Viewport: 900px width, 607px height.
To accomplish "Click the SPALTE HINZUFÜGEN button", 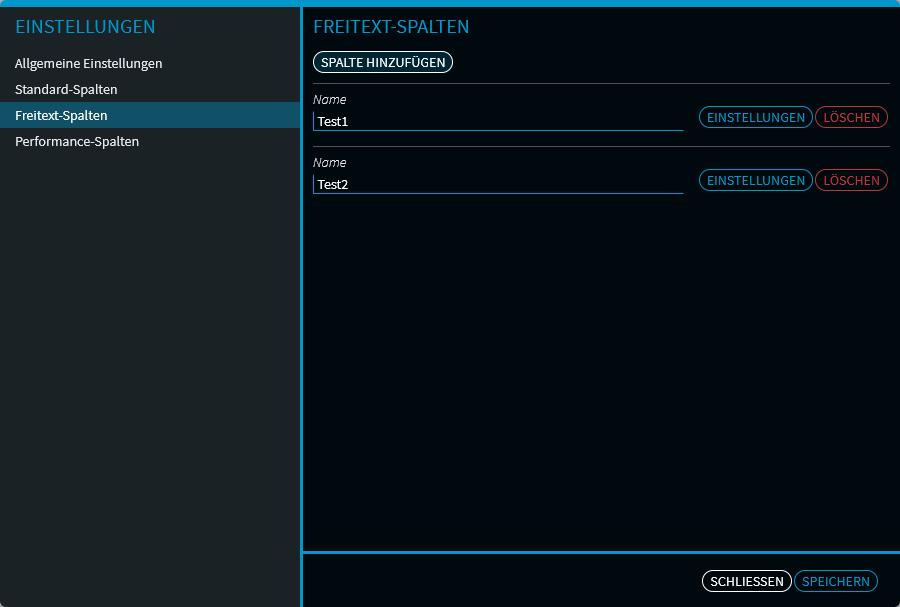I will 383,62.
